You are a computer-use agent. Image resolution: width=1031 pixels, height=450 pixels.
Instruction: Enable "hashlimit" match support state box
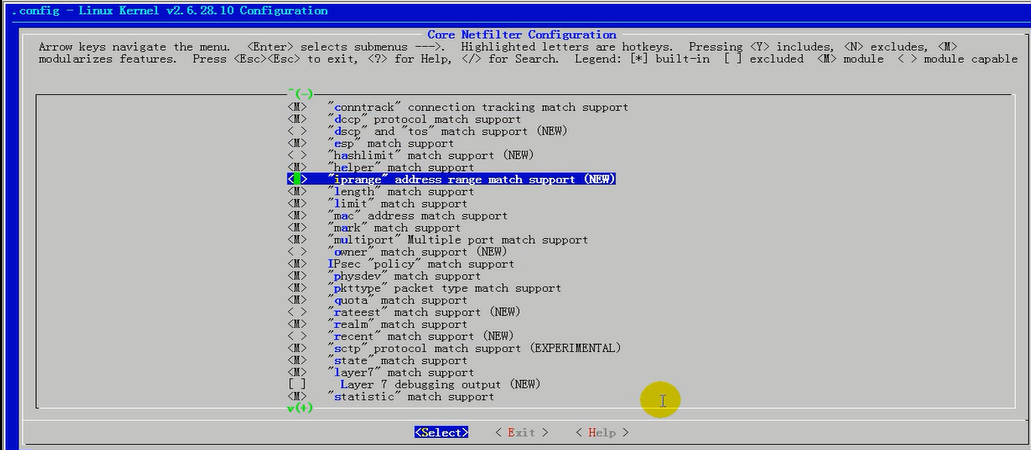click(x=297, y=155)
